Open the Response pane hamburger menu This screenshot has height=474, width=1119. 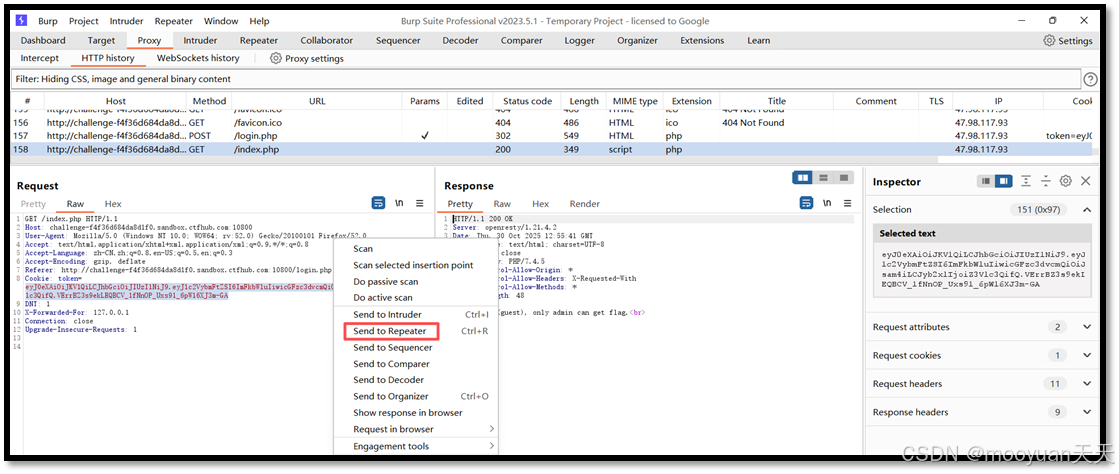coord(847,203)
